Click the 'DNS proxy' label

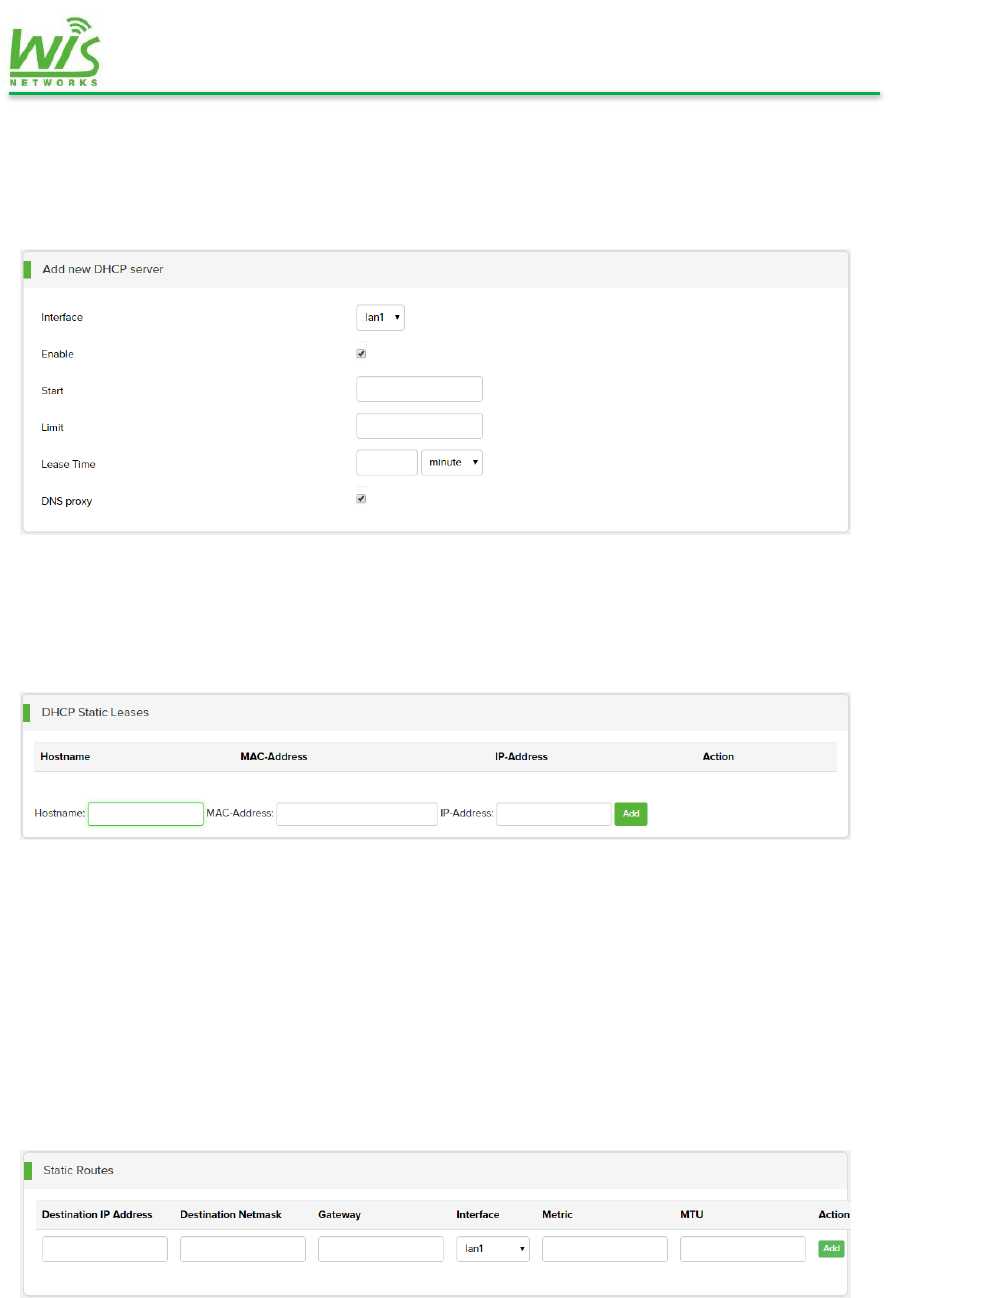coord(66,501)
